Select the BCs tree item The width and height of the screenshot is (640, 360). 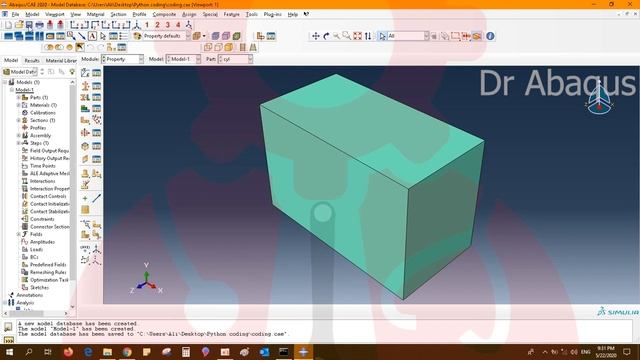click(34, 257)
